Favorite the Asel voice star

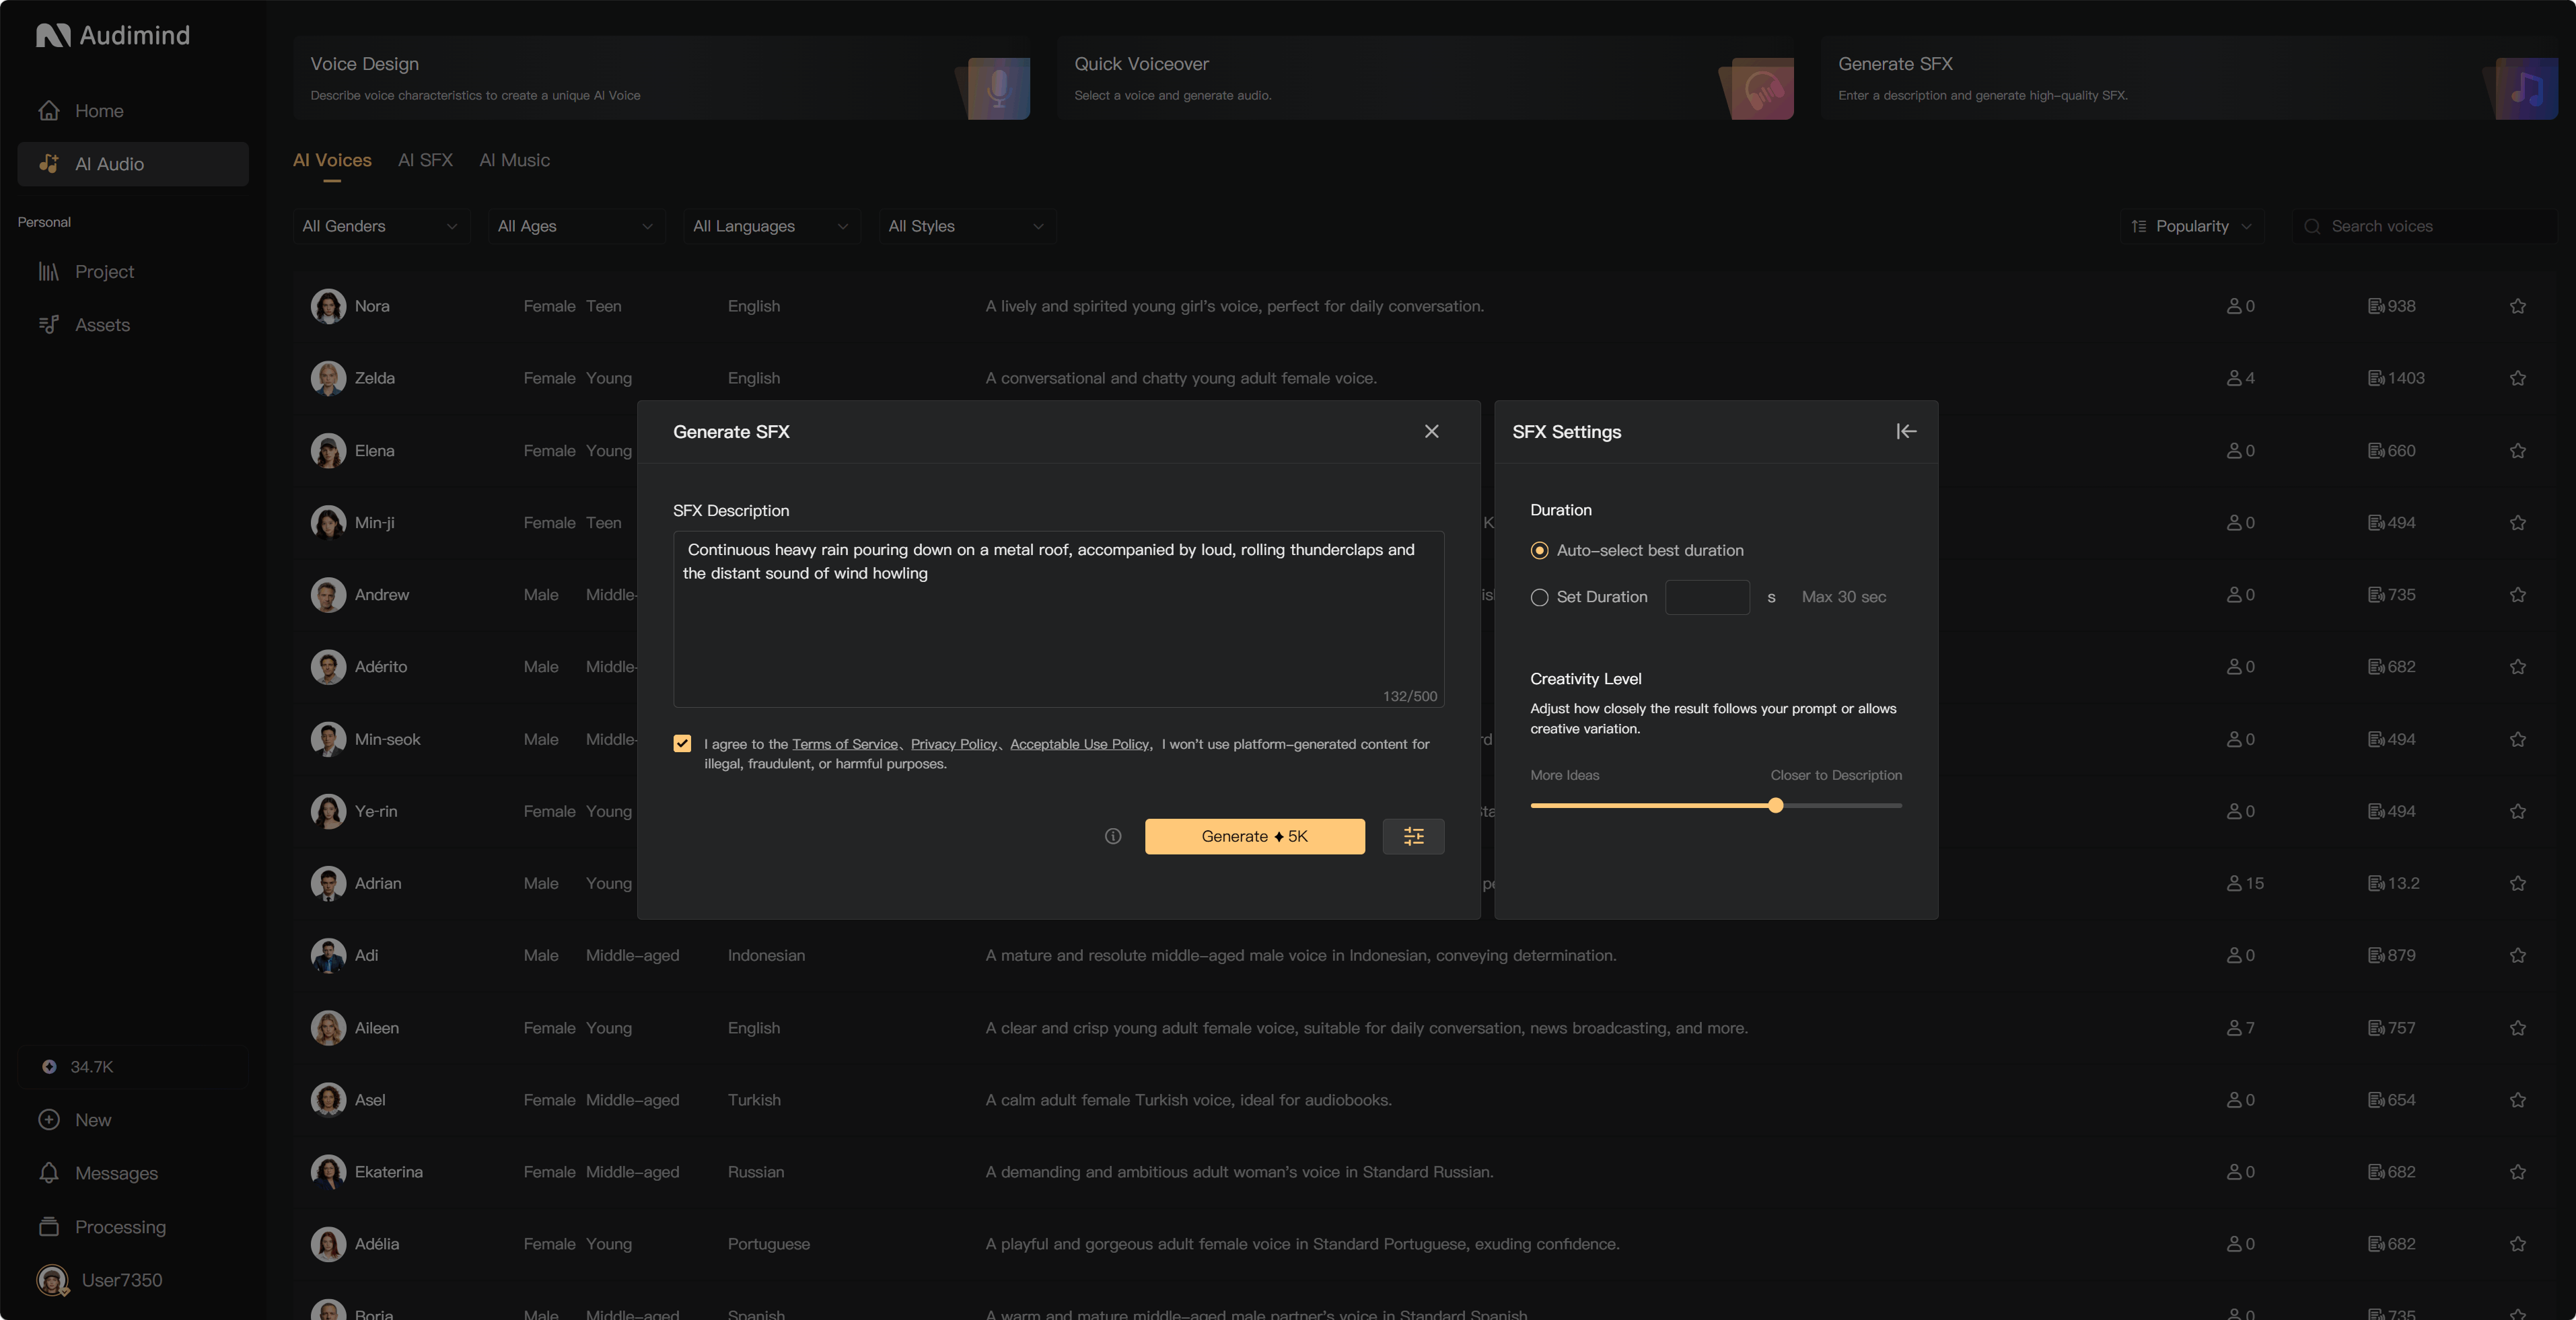pyautogui.click(x=2518, y=1100)
